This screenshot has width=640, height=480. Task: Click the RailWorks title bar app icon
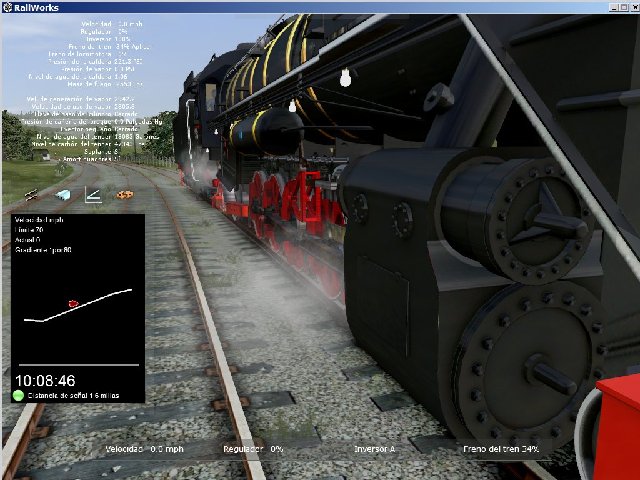[8, 7]
